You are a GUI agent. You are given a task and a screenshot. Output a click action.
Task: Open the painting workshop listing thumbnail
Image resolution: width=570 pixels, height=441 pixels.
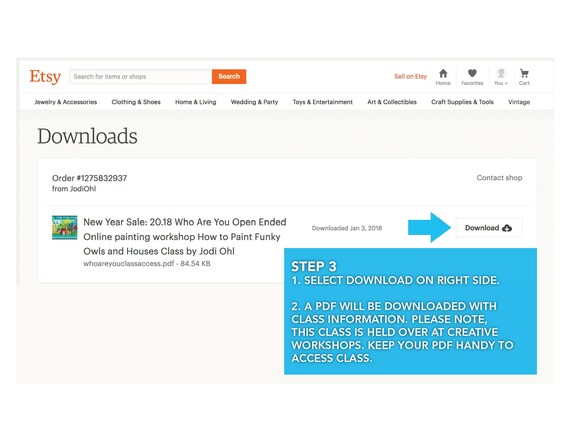click(x=64, y=228)
